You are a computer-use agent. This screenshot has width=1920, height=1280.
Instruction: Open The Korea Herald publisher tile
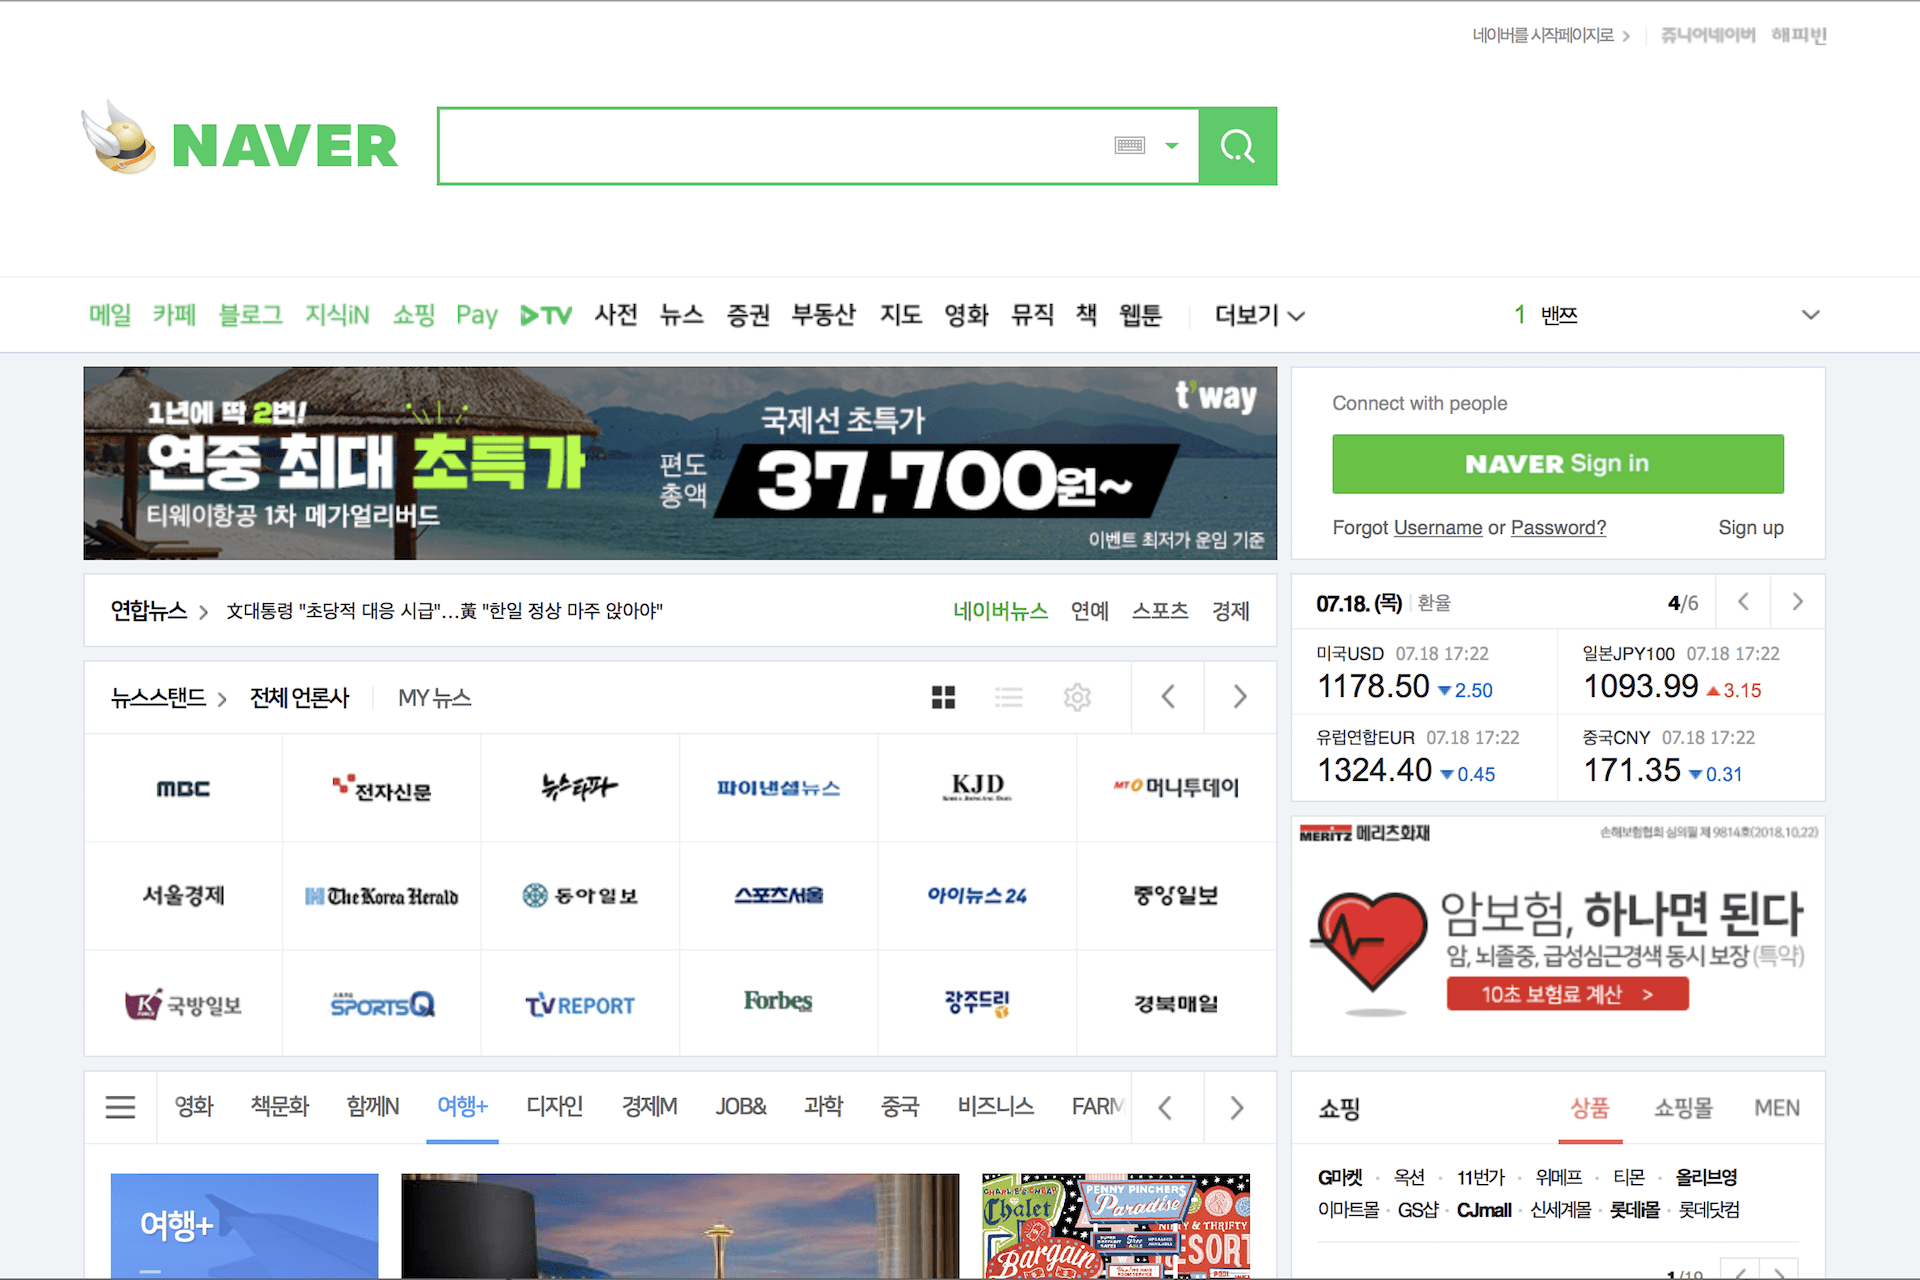tap(382, 896)
